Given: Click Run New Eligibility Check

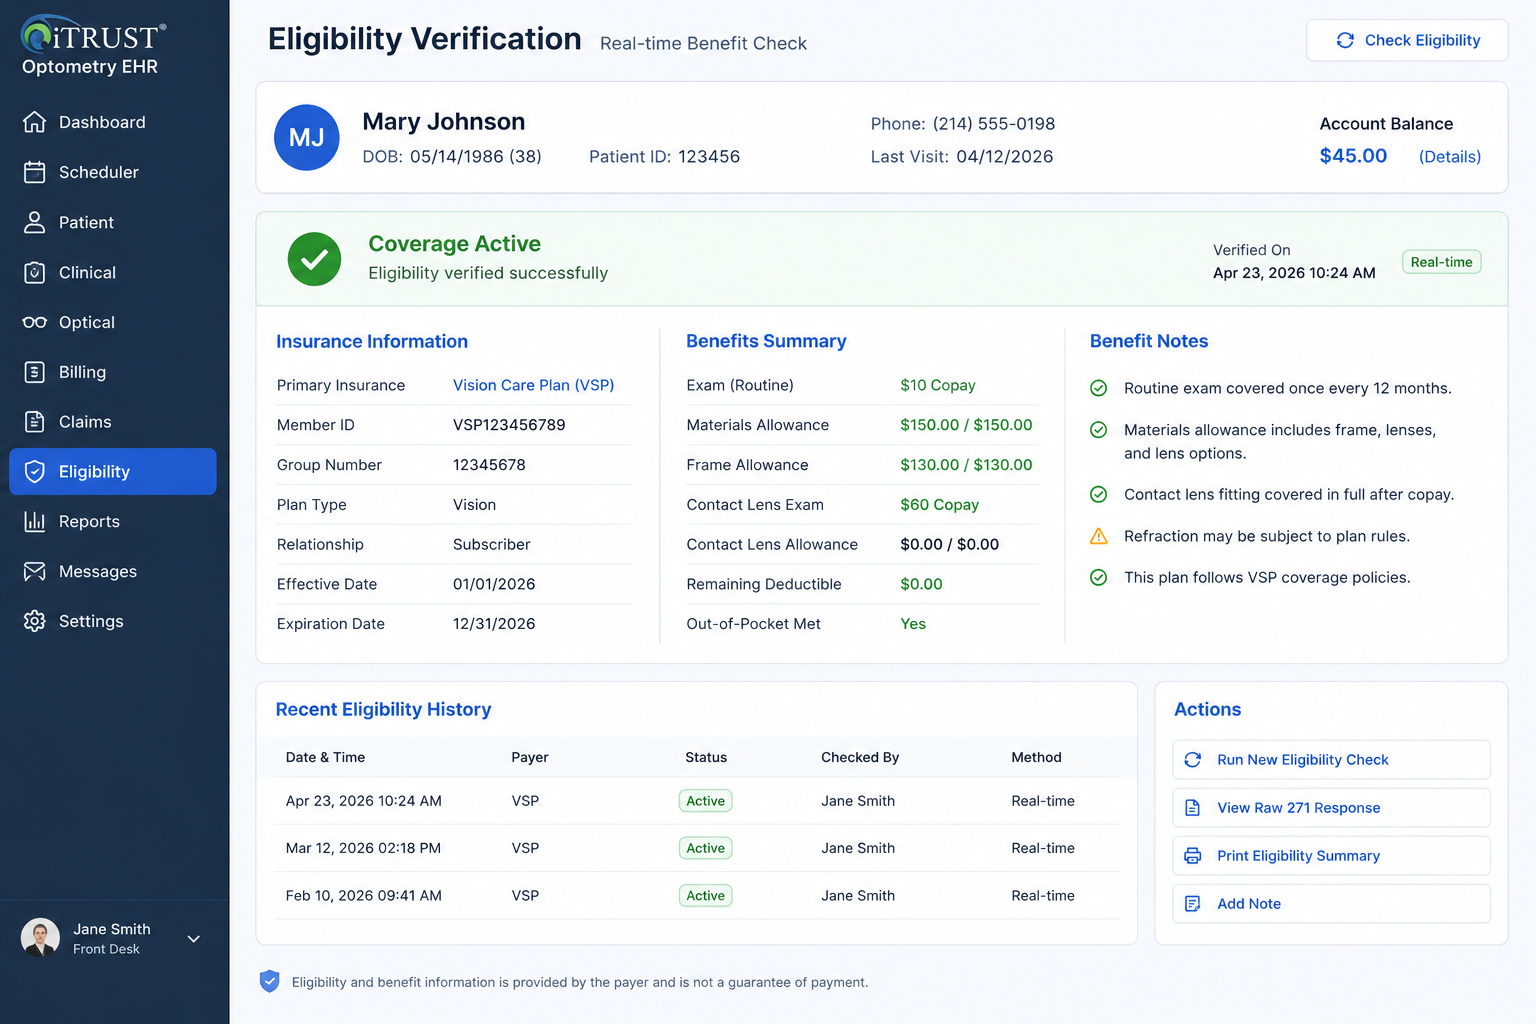Looking at the screenshot, I should pyautogui.click(x=1331, y=760).
